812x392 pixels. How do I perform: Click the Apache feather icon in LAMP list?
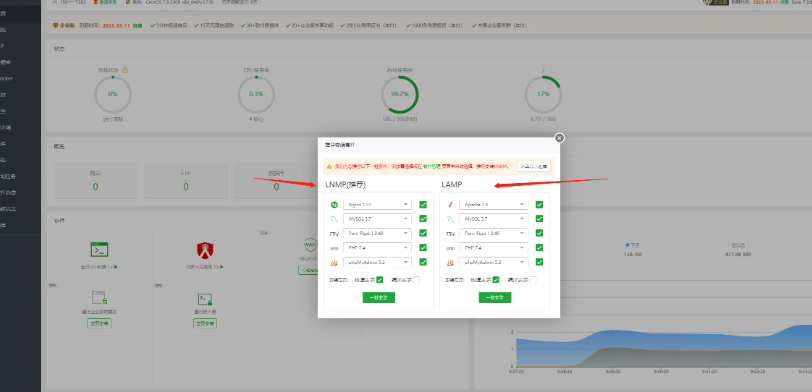pos(450,205)
